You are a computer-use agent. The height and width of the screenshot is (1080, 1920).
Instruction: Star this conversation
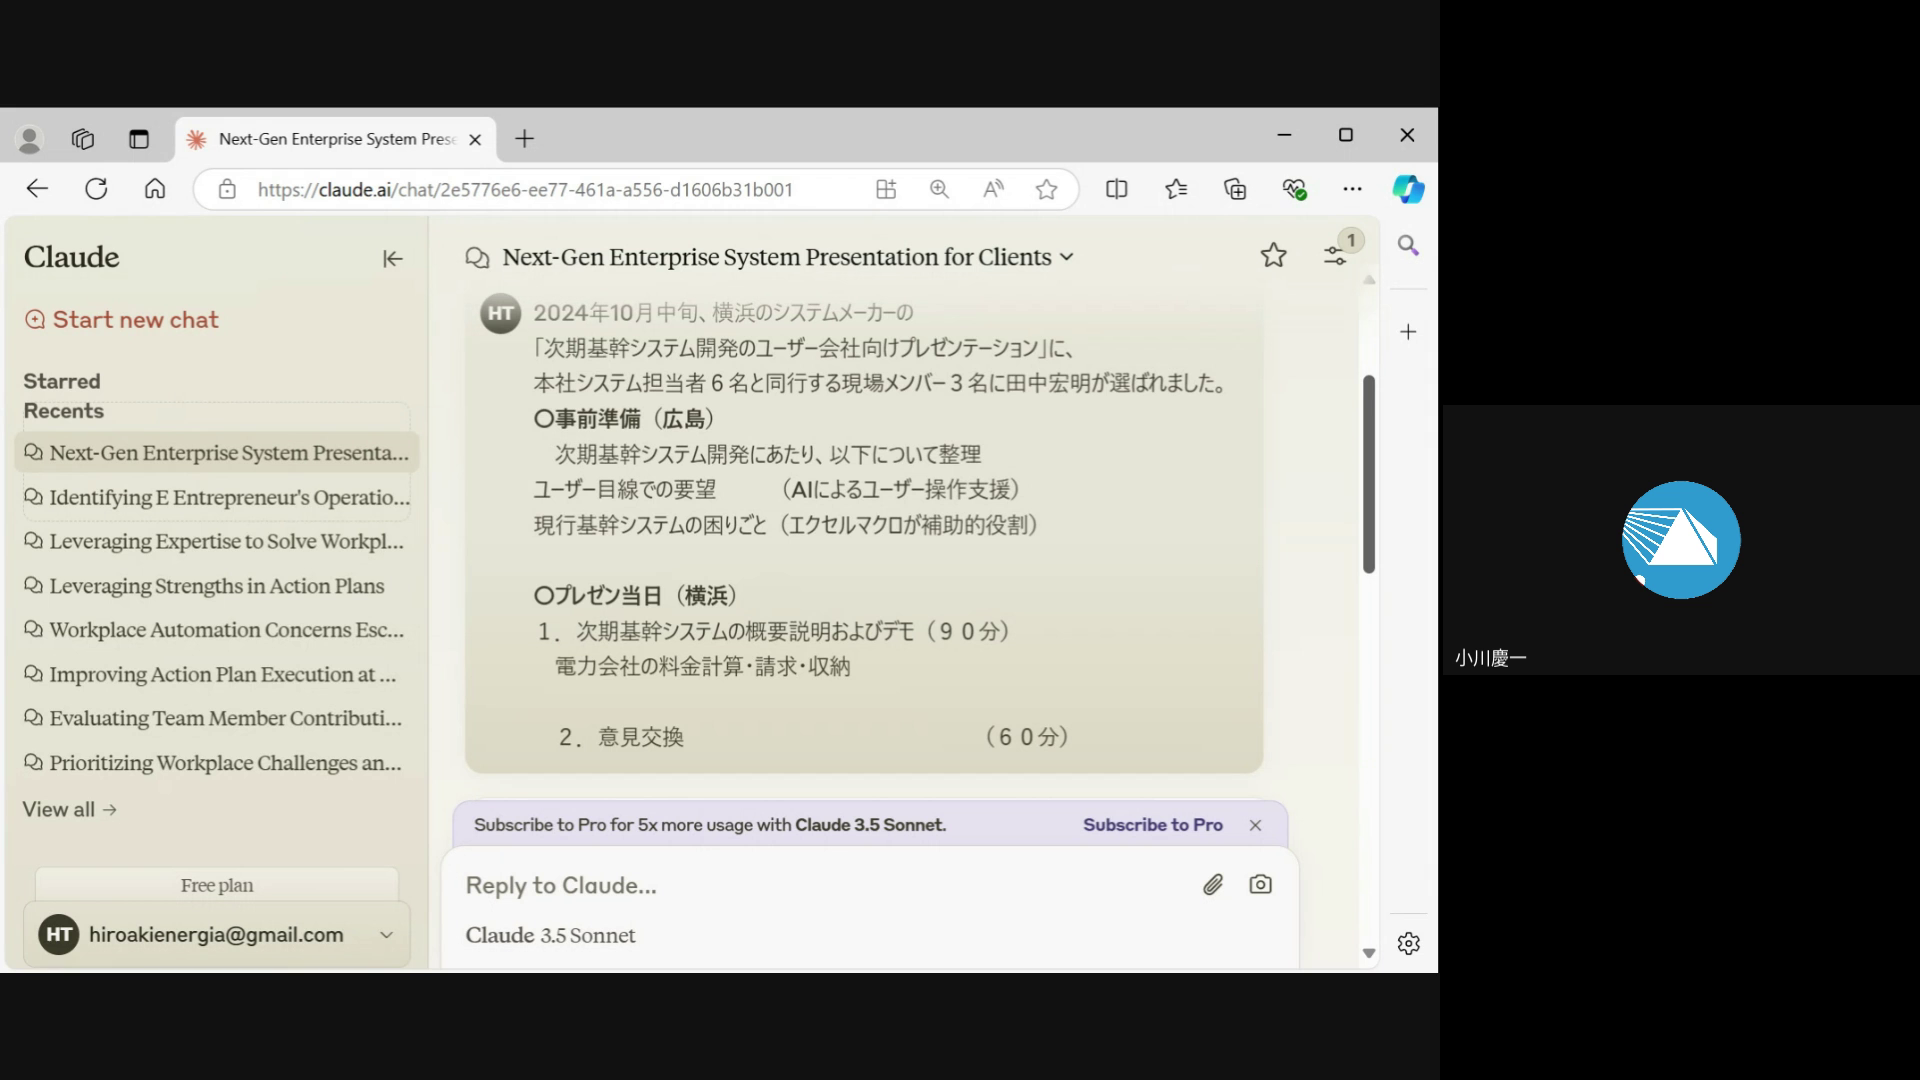tap(1273, 256)
